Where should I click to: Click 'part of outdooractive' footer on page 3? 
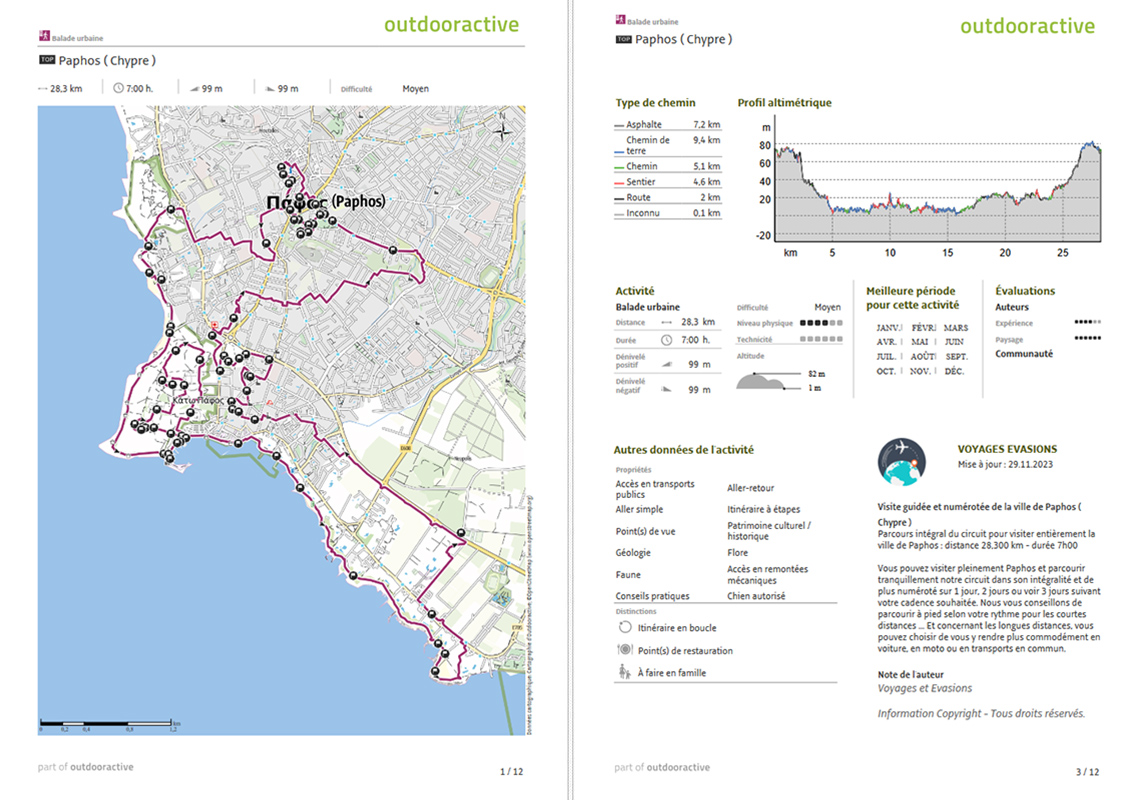point(662,767)
